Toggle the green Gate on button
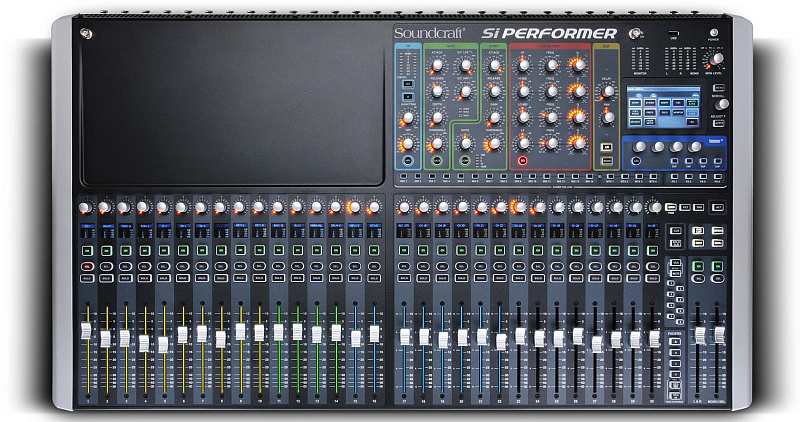This screenshot has width=800, height=422. [437, 161]
